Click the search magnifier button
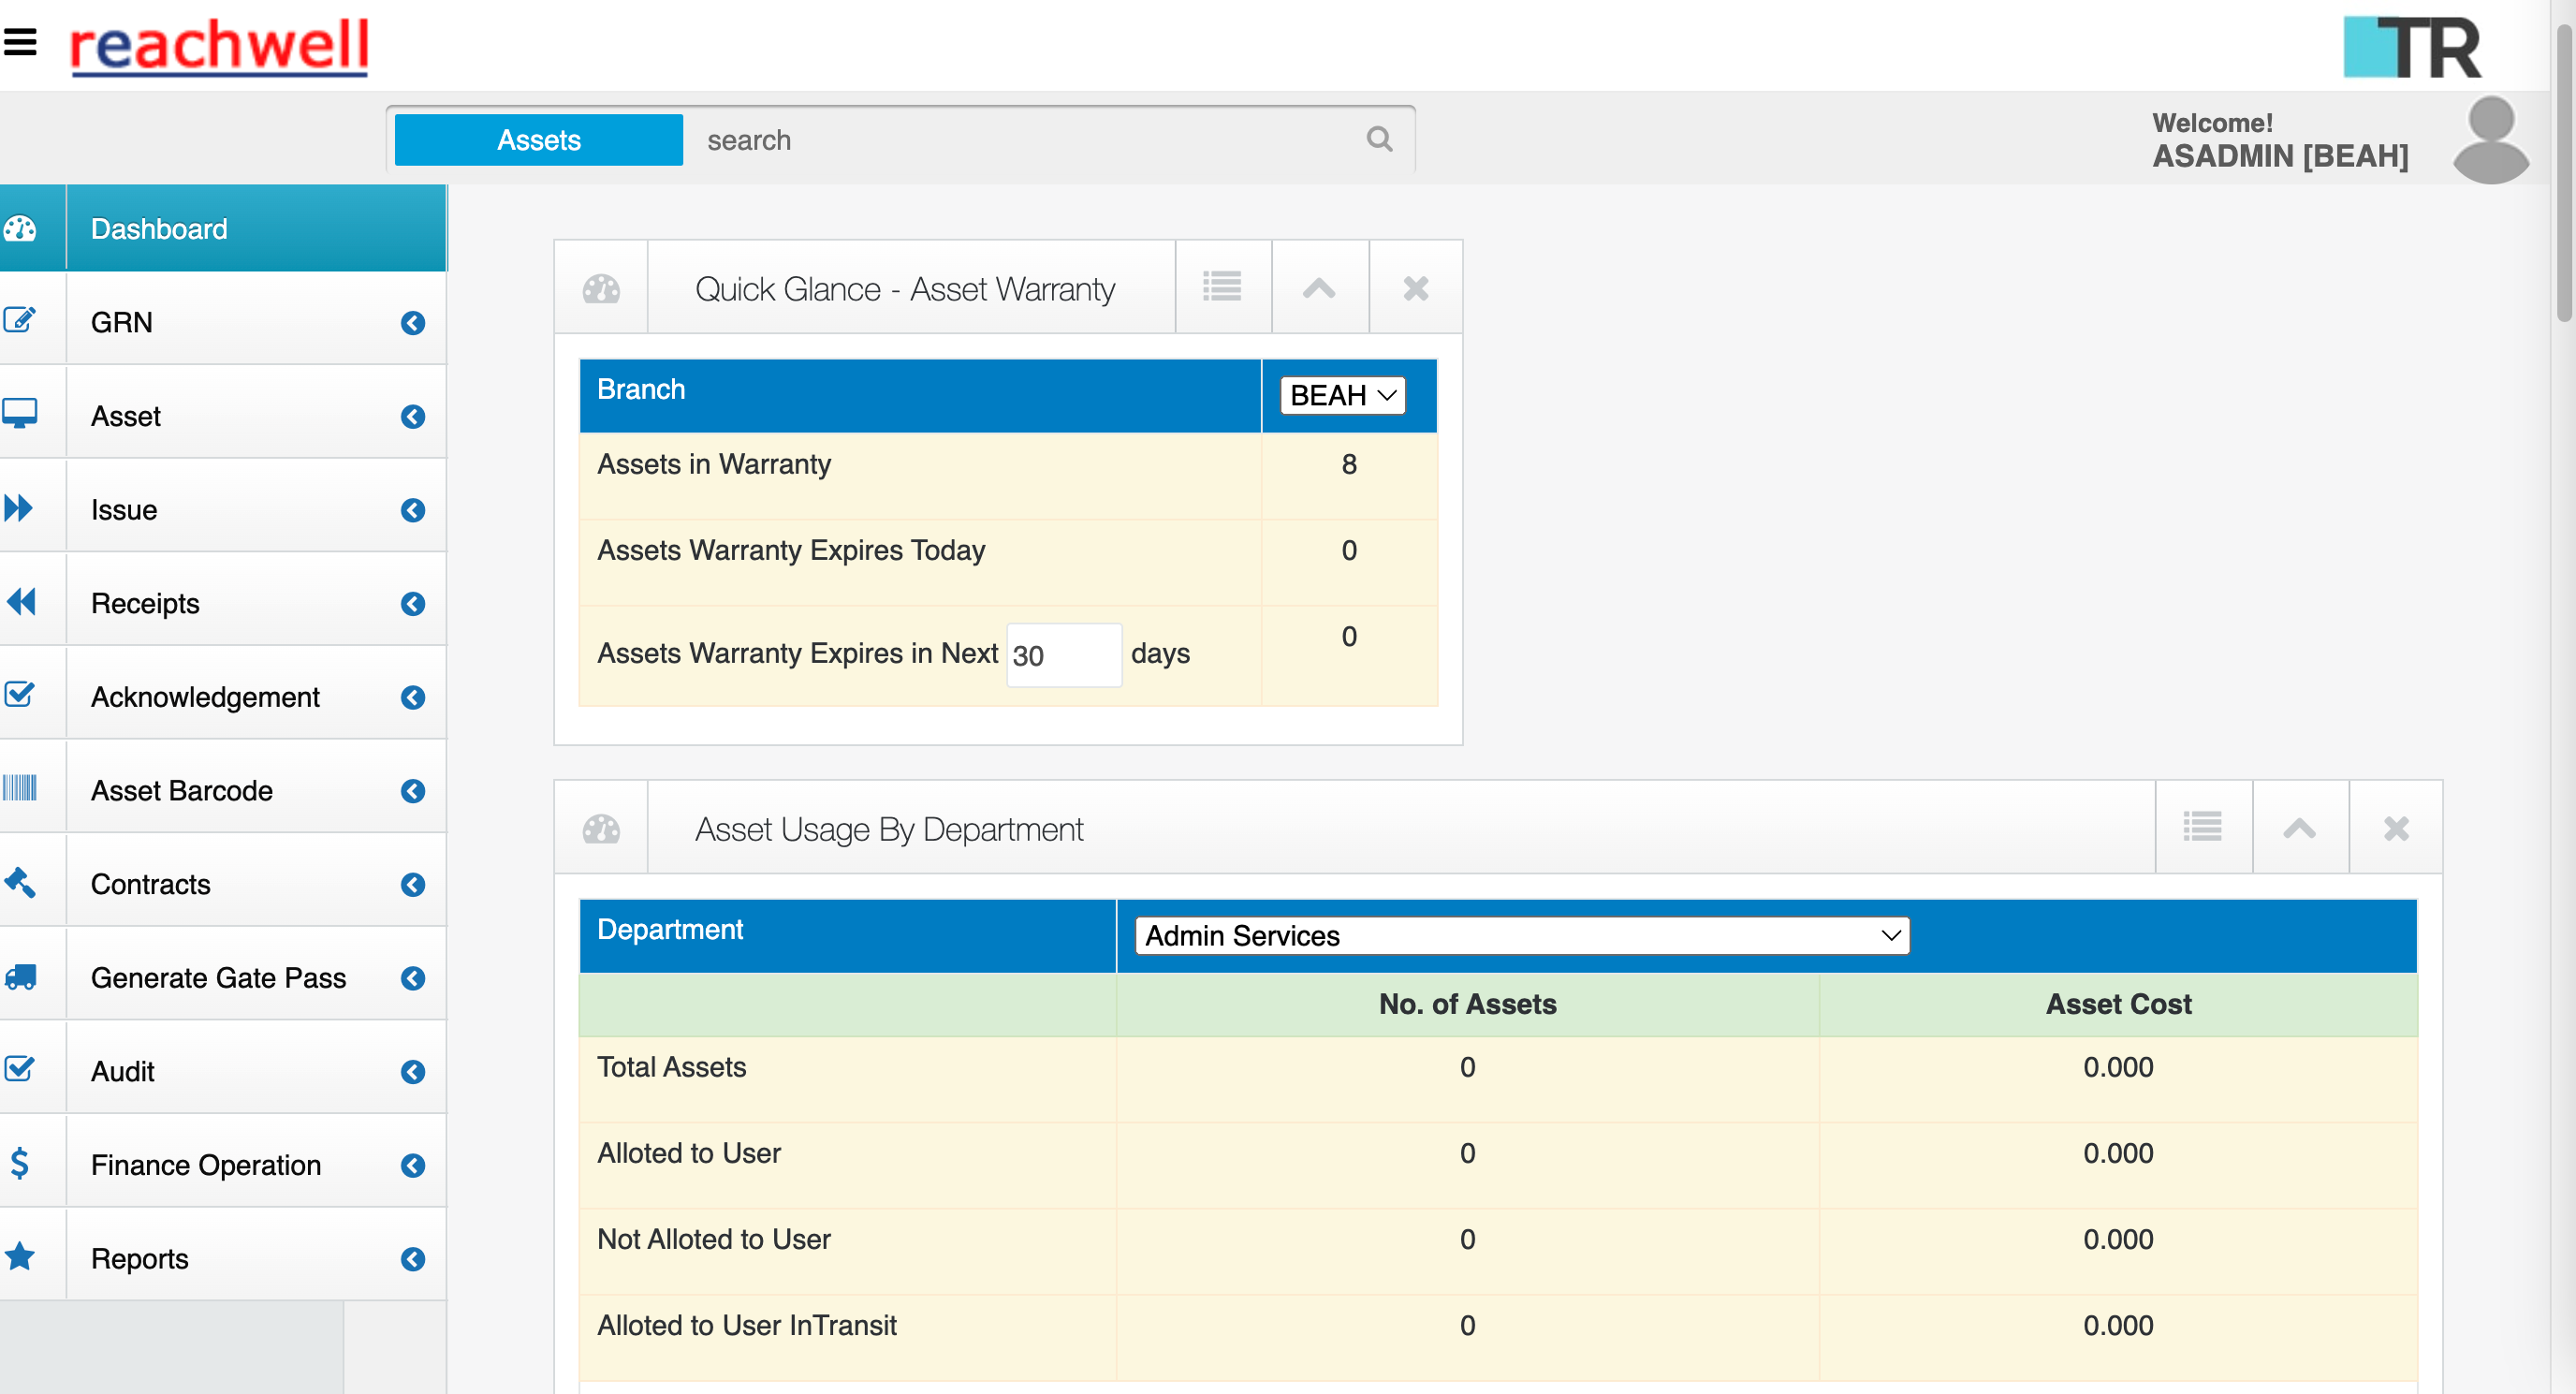 pos(1380,139)
